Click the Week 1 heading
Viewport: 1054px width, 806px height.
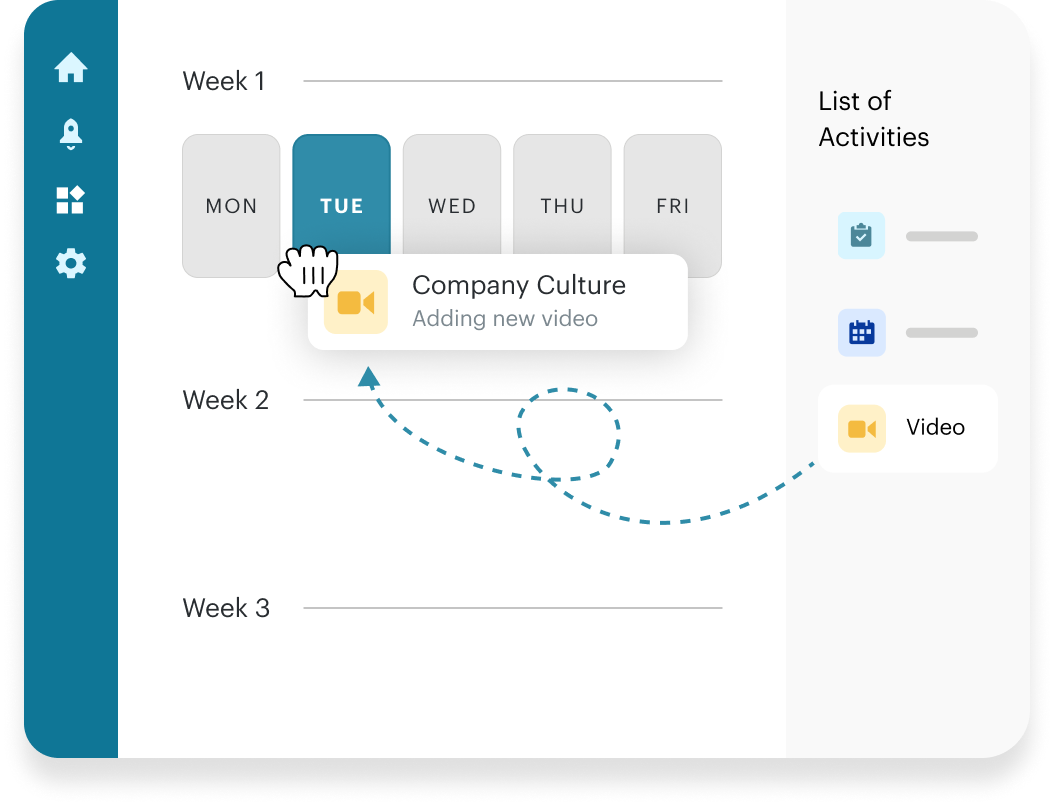coord(224,81)
